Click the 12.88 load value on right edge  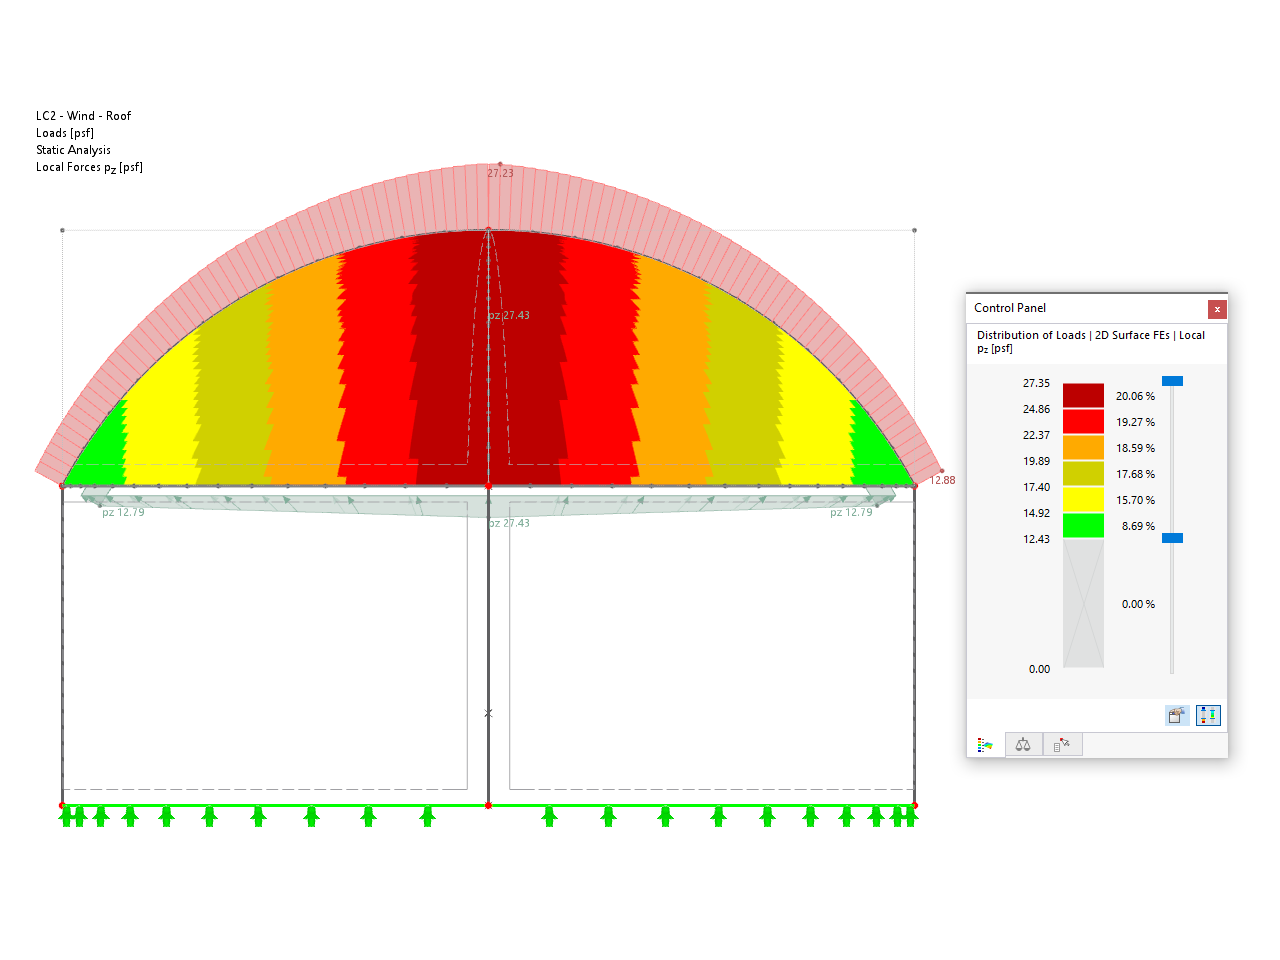click(941, 480)
